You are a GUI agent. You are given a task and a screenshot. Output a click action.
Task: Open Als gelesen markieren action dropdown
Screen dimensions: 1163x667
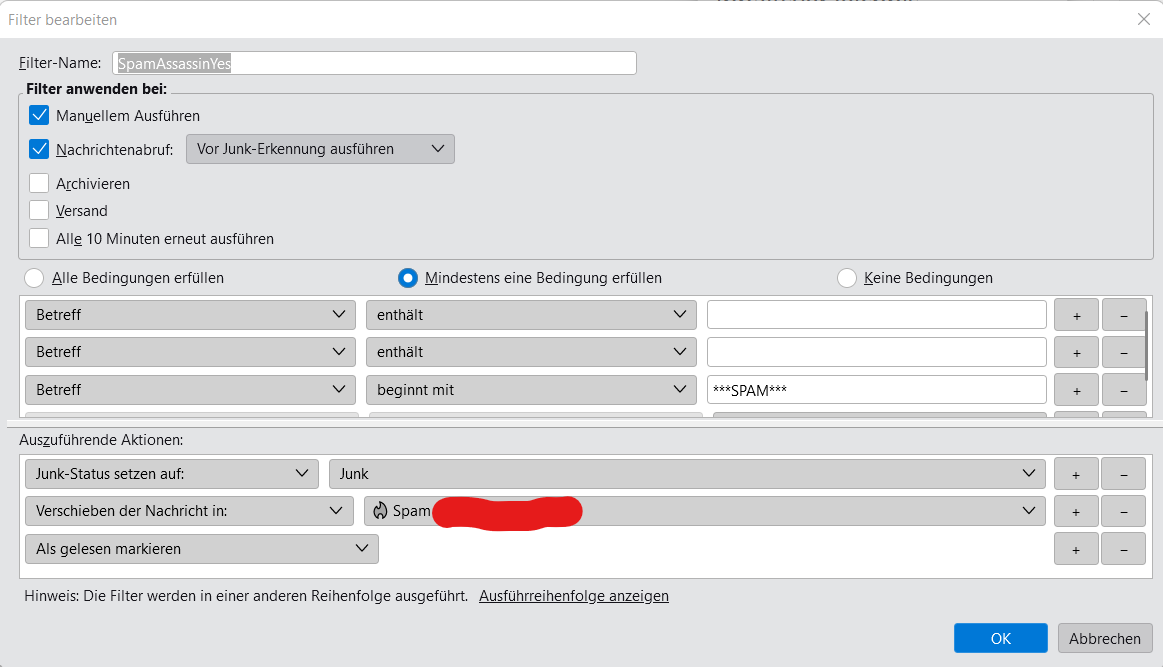[x=201, y=549]
